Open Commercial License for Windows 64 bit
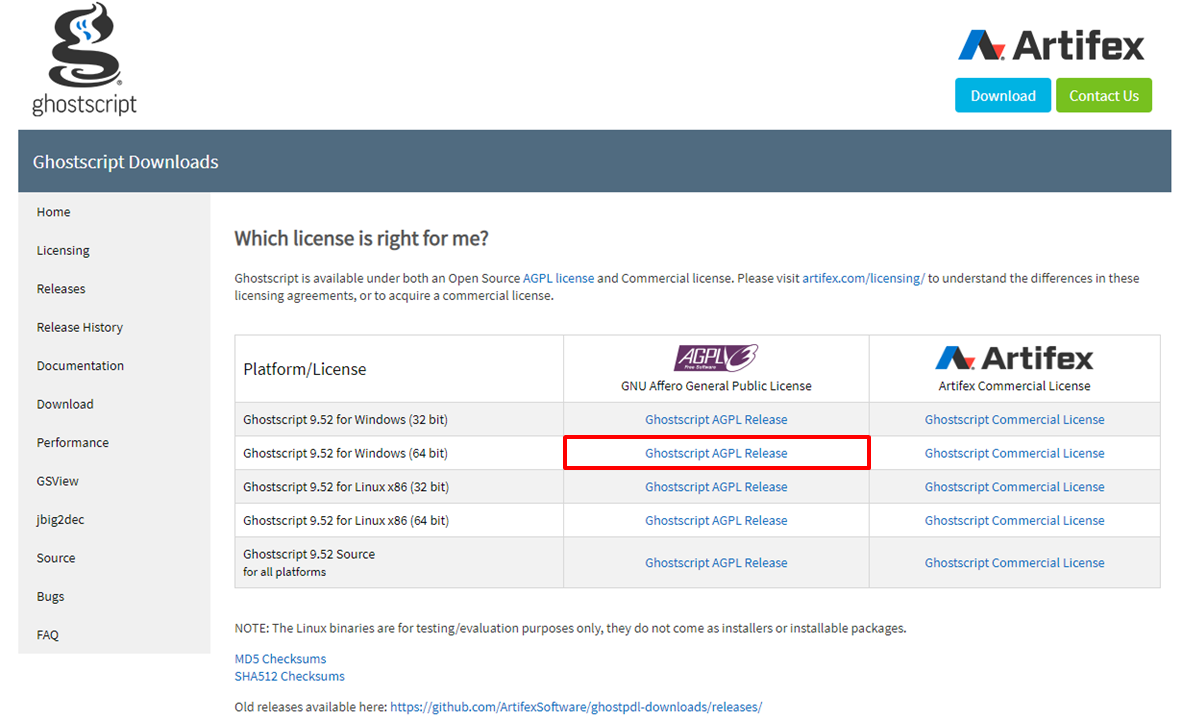 1014,453
